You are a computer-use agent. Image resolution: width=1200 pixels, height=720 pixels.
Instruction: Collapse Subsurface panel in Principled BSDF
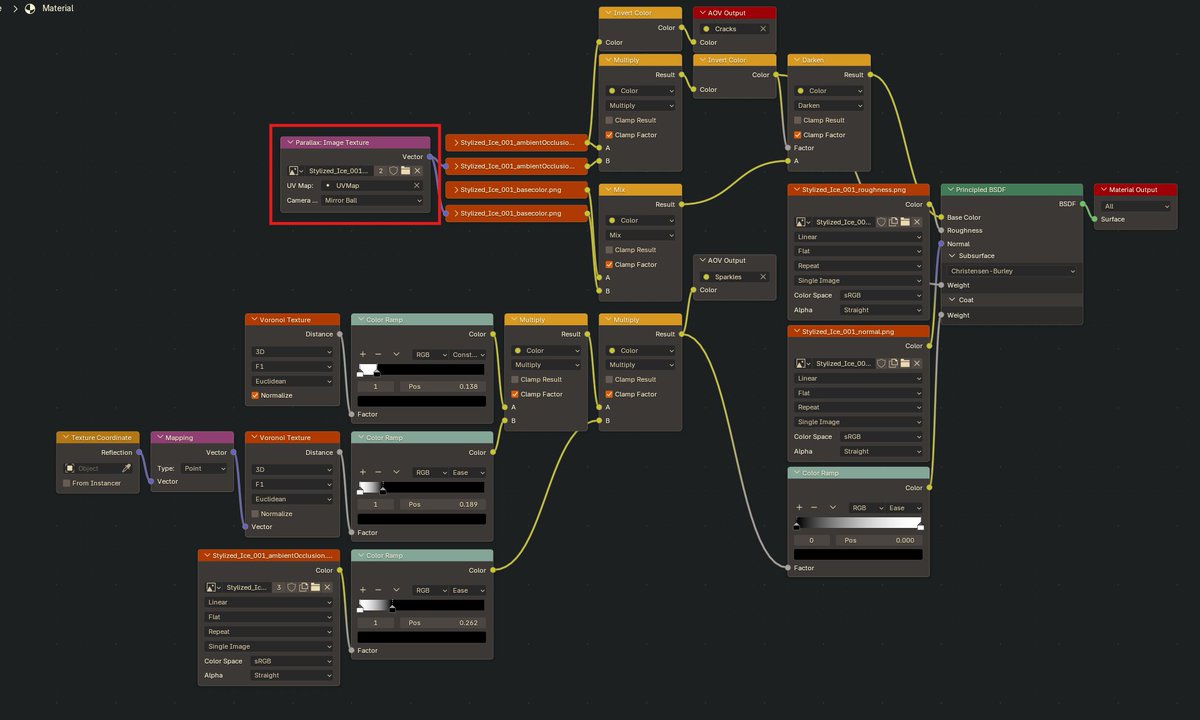(952, 256)
